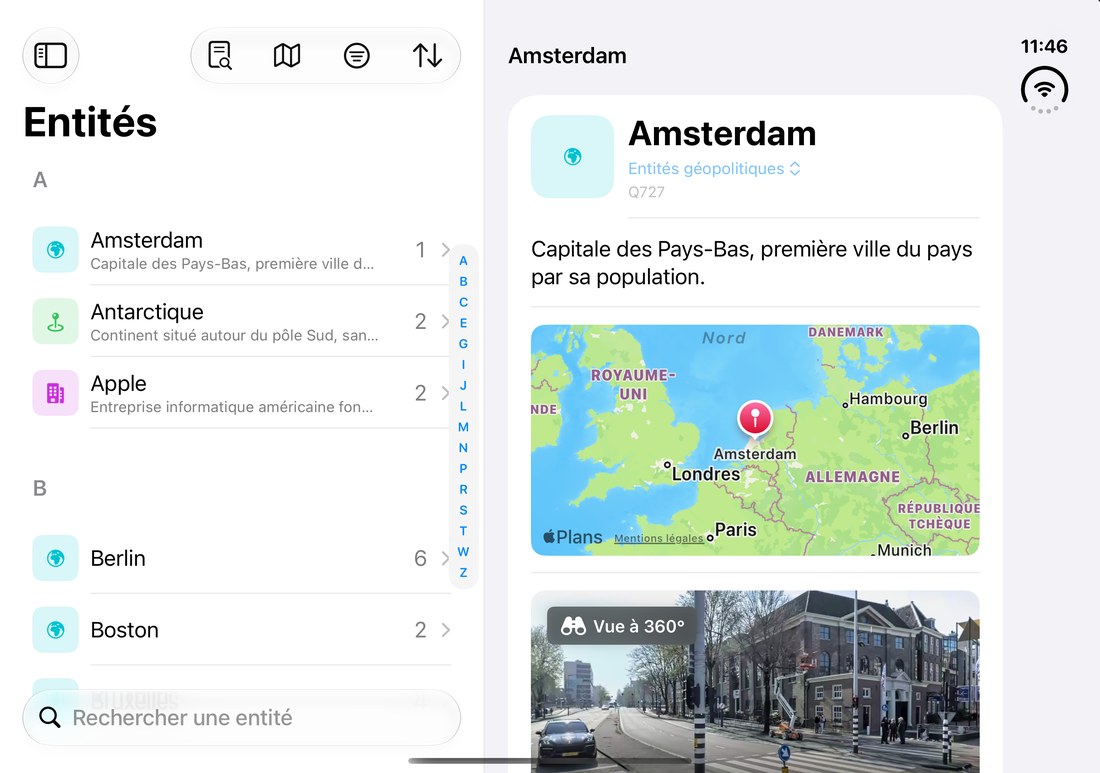1100x773 pixels.
Task: Open the document search toolbar icon
Action: point(220,55)
